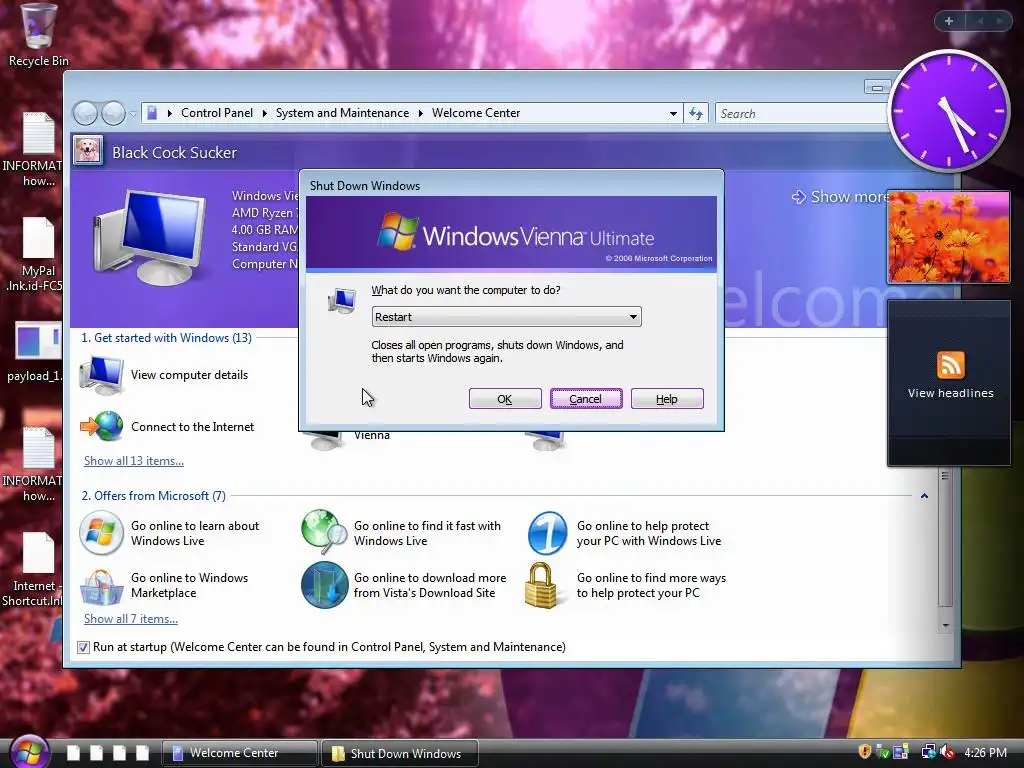Expand the arrow after Control Panel breadcrumb
1024x768 pixels.
[x=264, y=114]
